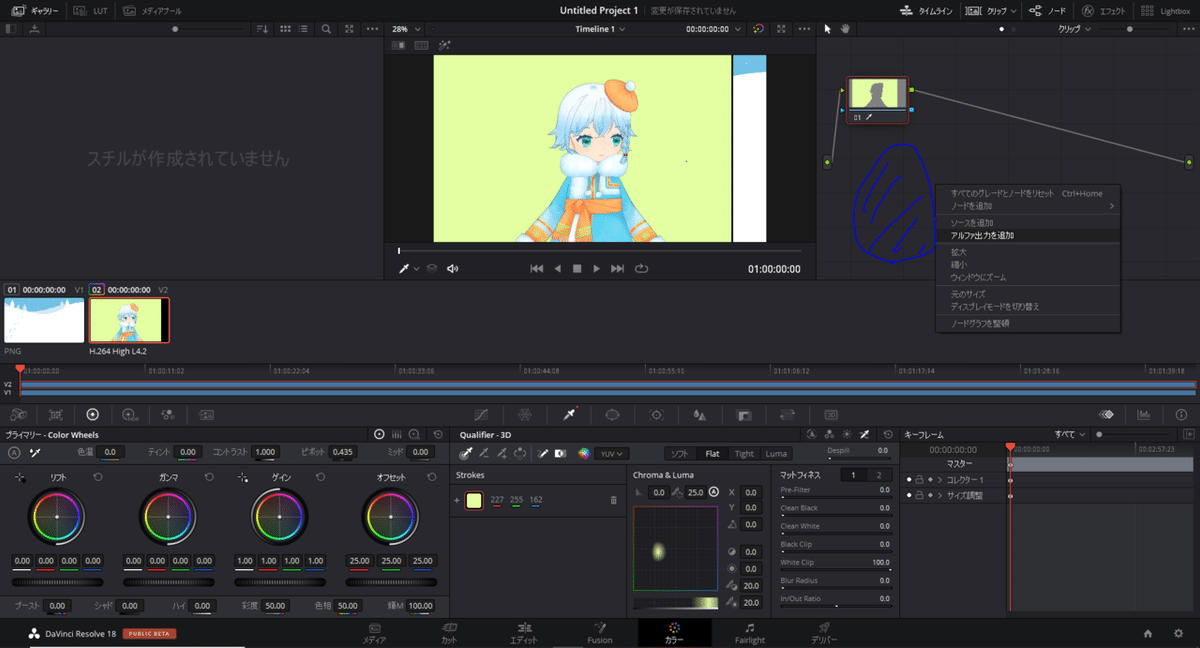Choose ノードを追加 submenu

[x=1028, y=205]
